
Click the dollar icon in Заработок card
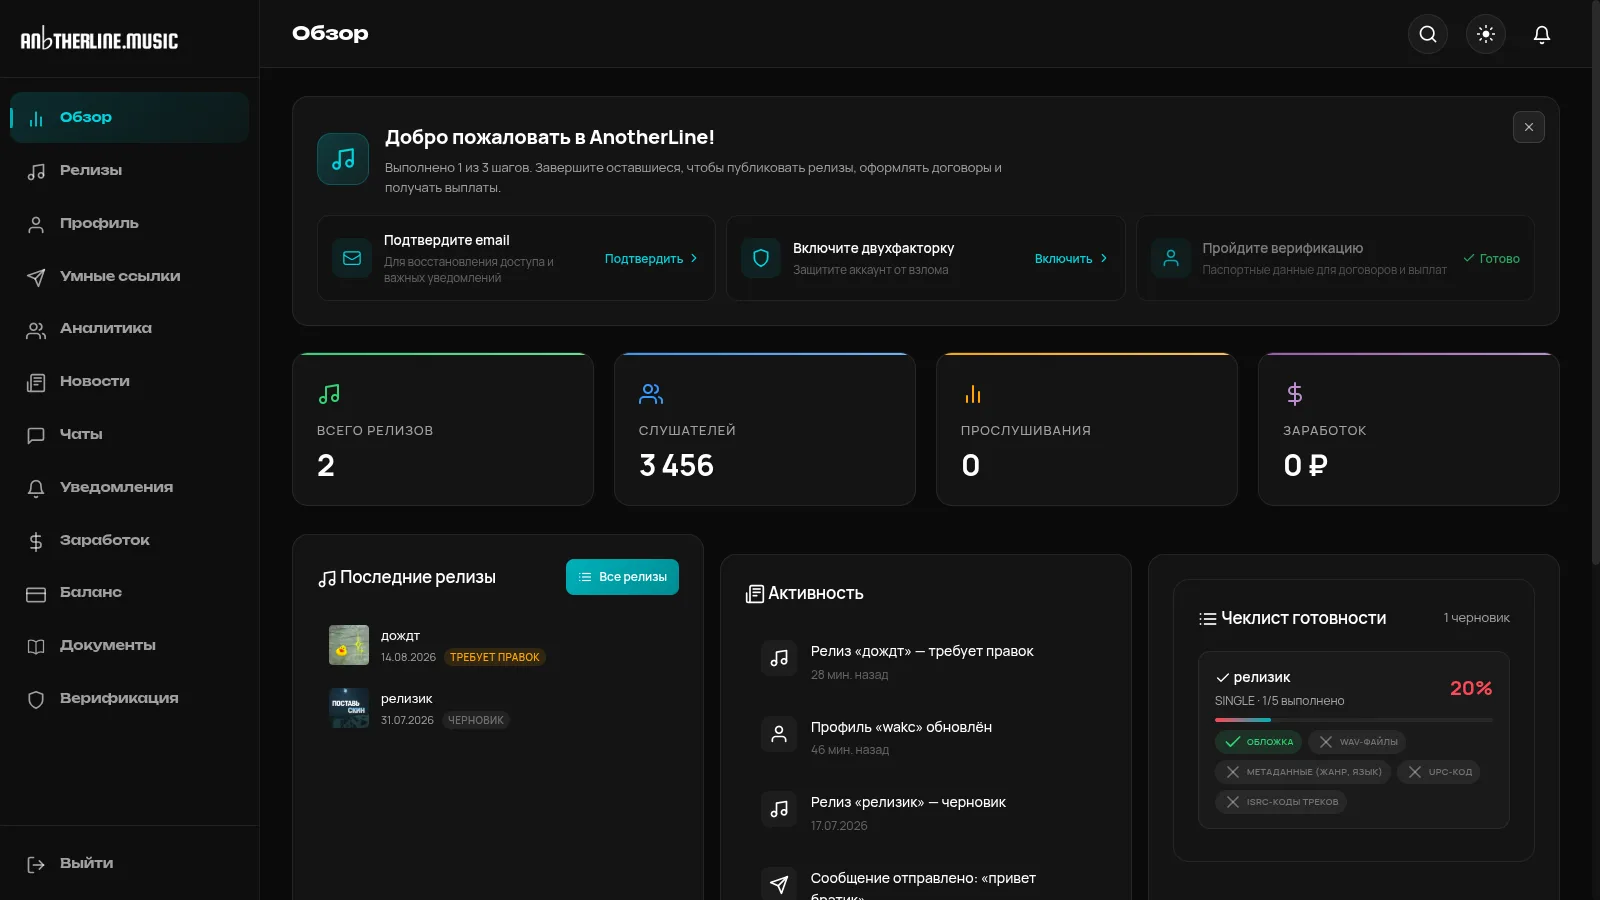1295,394
